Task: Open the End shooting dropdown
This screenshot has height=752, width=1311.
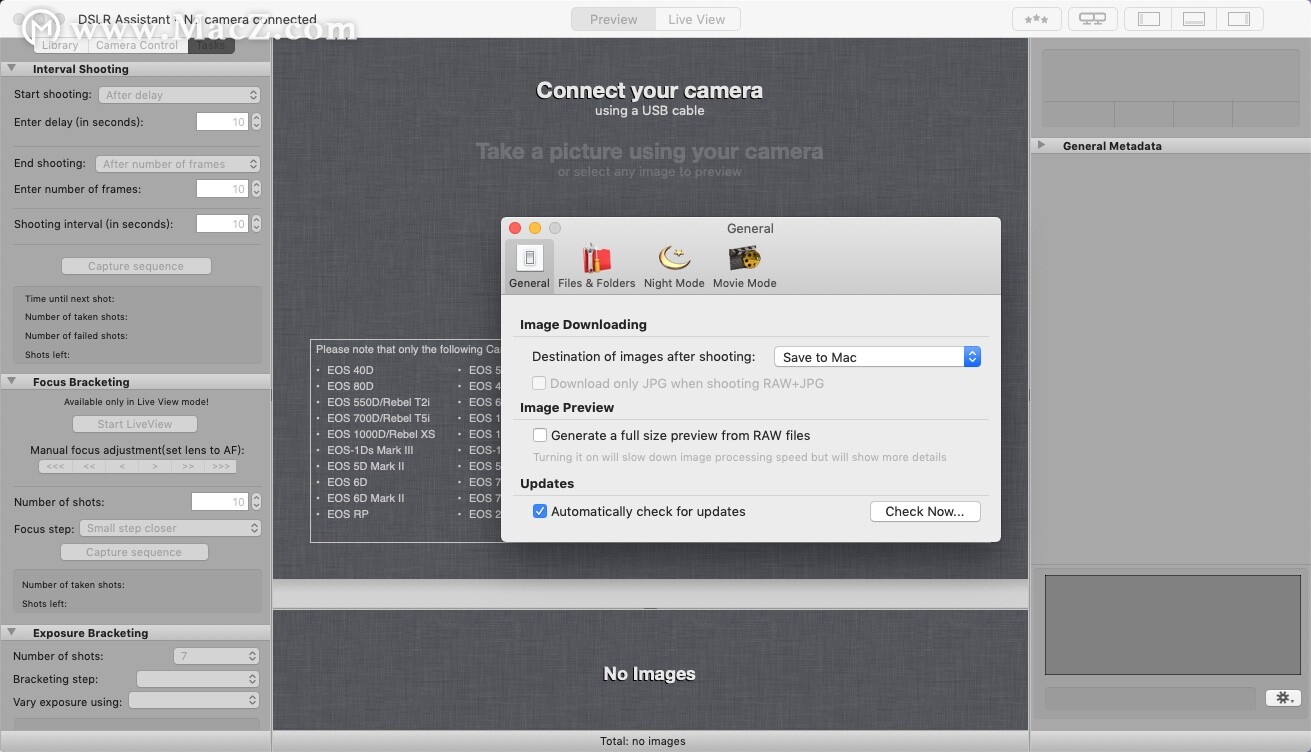Action: pyautogui.click(x=179, y=164)
